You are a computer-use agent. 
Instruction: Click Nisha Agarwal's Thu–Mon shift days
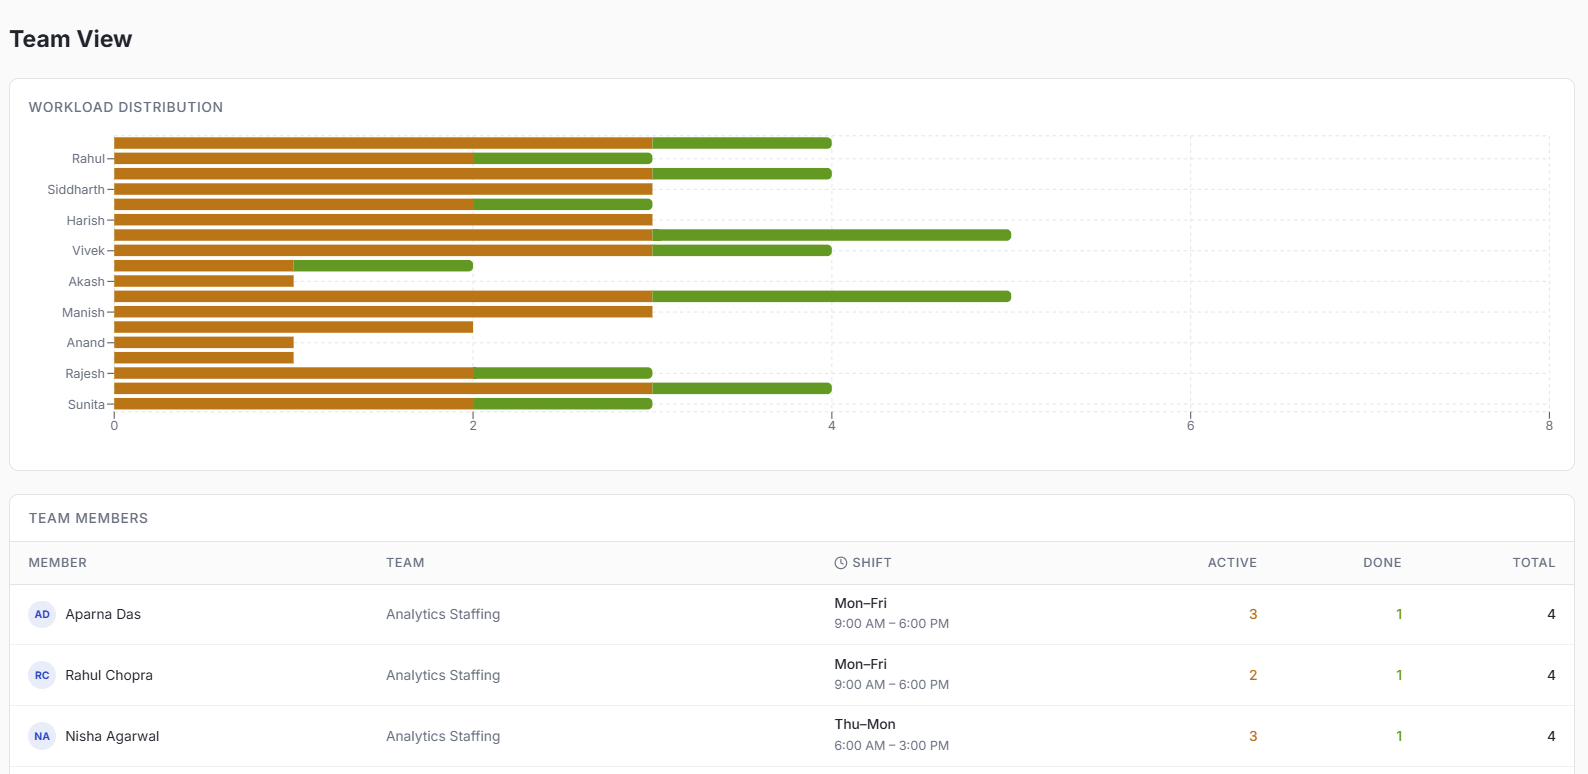(865, 724)
